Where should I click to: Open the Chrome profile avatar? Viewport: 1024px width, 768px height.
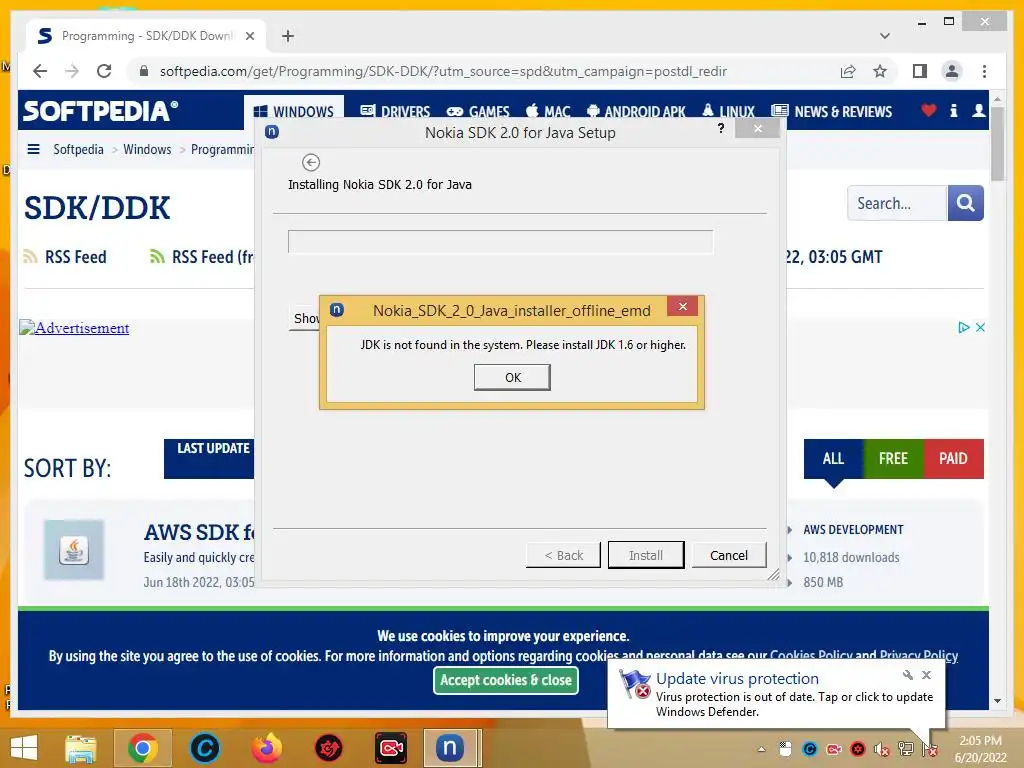point(952,71)
